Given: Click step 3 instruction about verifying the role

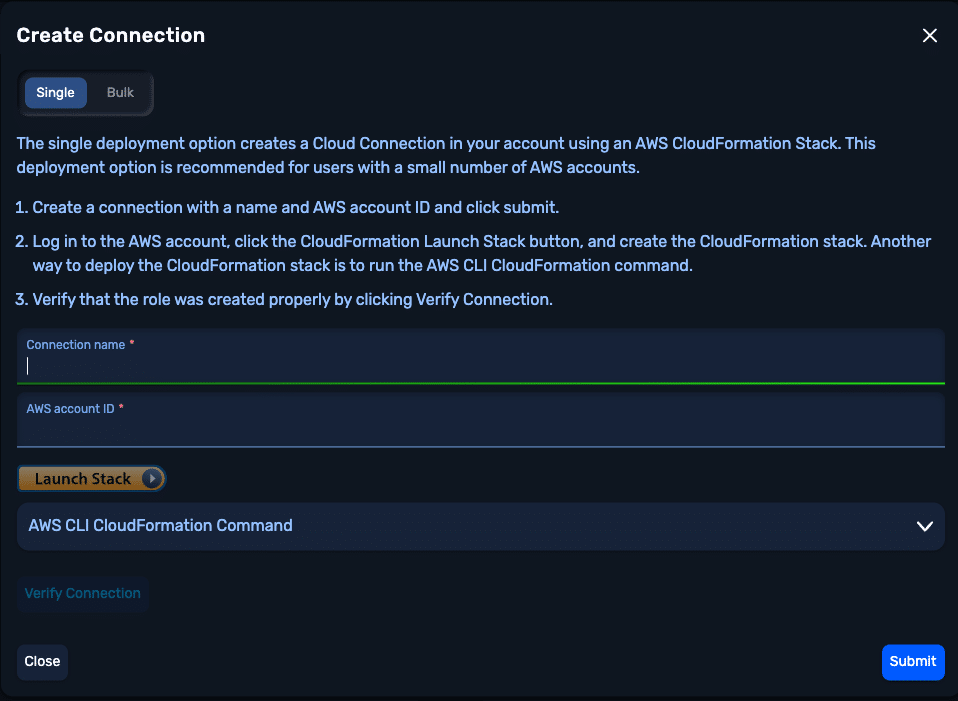Looking at the screenshot, I should click(x=284, y=299).
